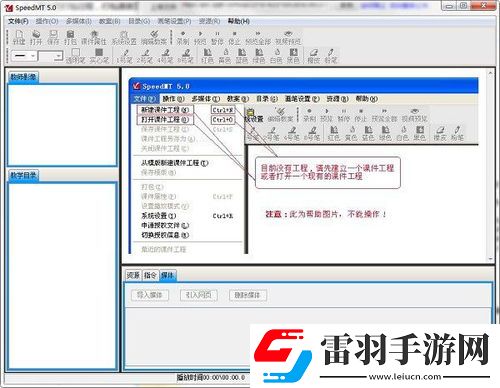Start recording with the 录制 button
This screenshot has height=388, width=500.
(183, 37)
